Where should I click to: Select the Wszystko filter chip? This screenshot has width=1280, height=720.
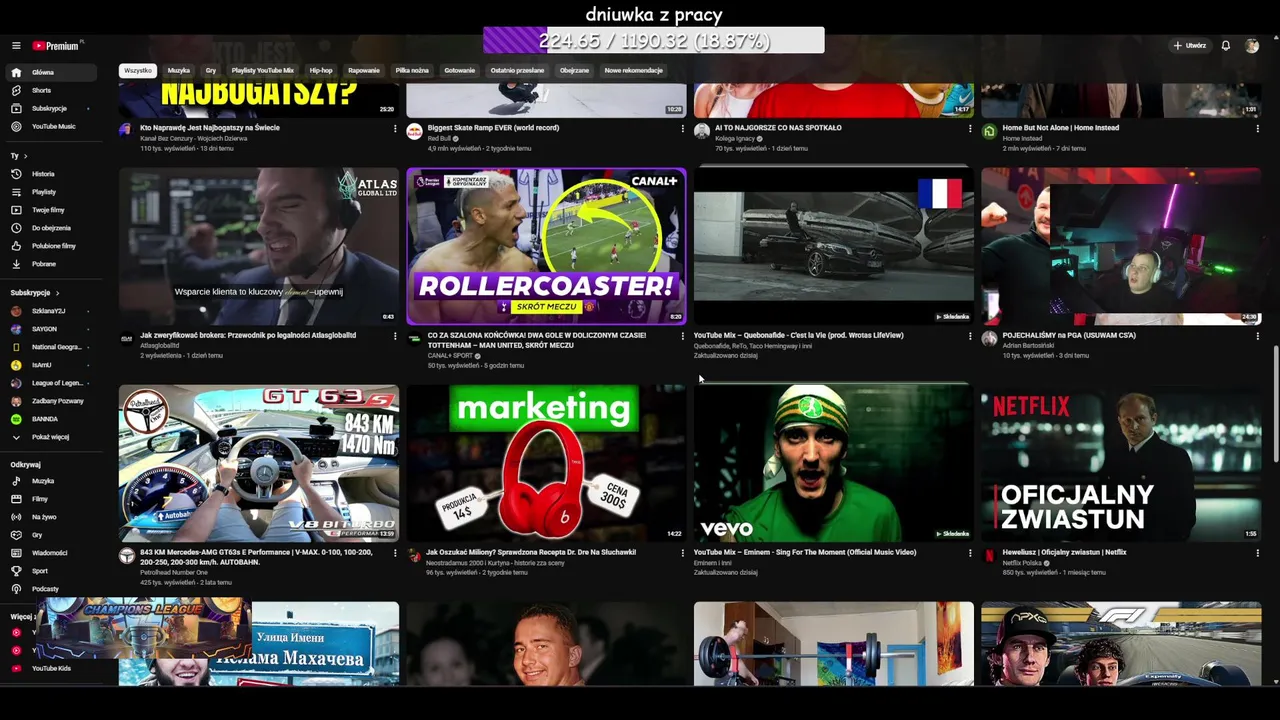pyautogui.click(x=138, y=71)
